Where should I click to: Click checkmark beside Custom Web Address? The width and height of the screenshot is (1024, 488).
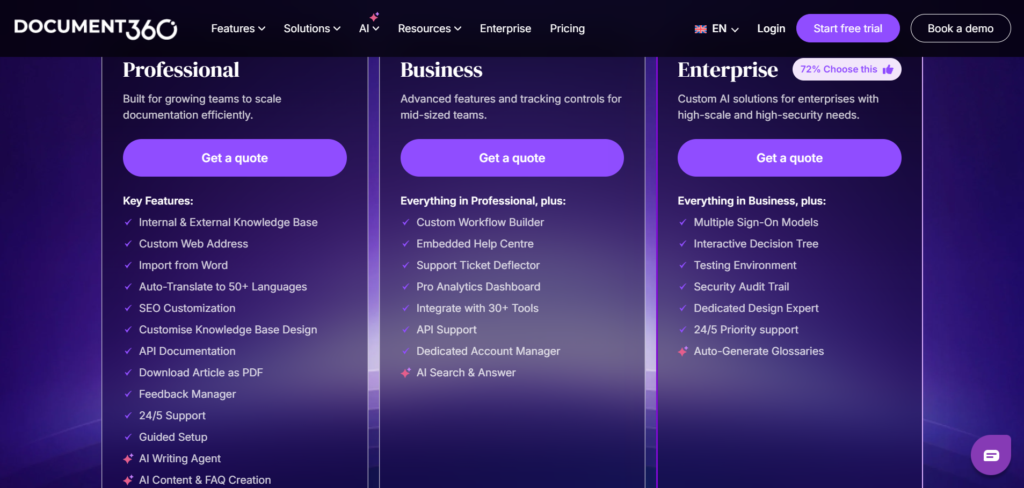[x=128, y=244]
